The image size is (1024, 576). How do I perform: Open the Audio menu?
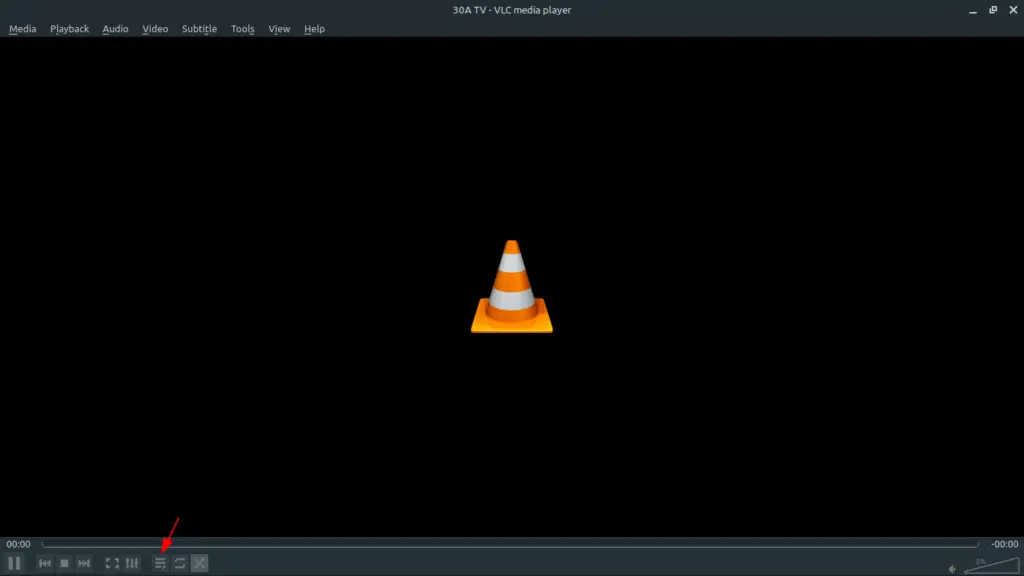[115, 29]
